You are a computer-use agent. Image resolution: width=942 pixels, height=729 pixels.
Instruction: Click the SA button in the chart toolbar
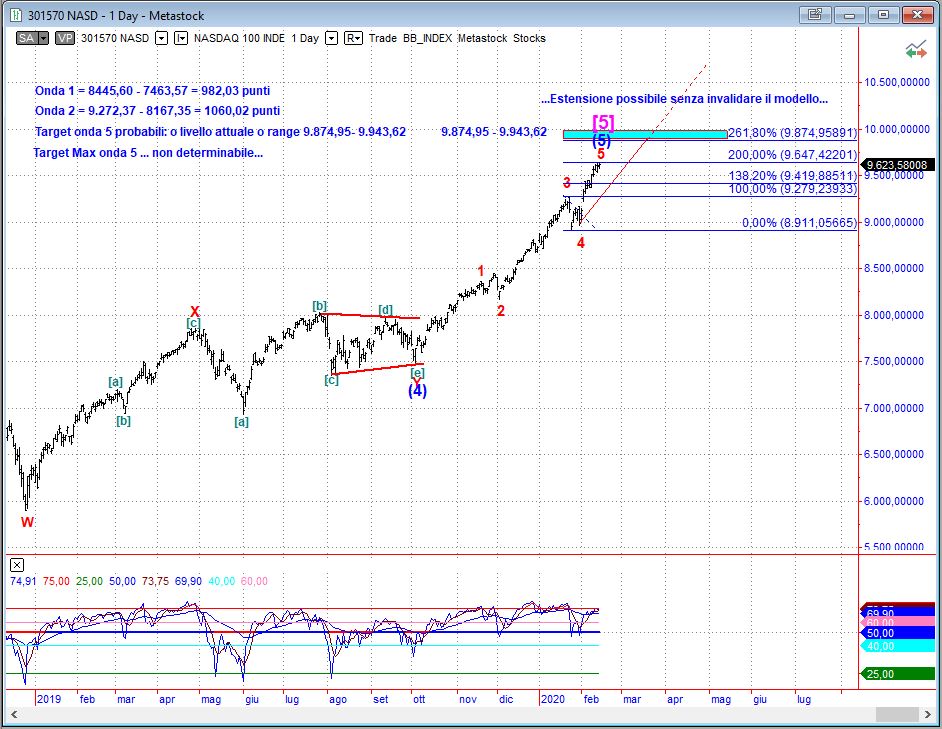click(x=29, y=38)
